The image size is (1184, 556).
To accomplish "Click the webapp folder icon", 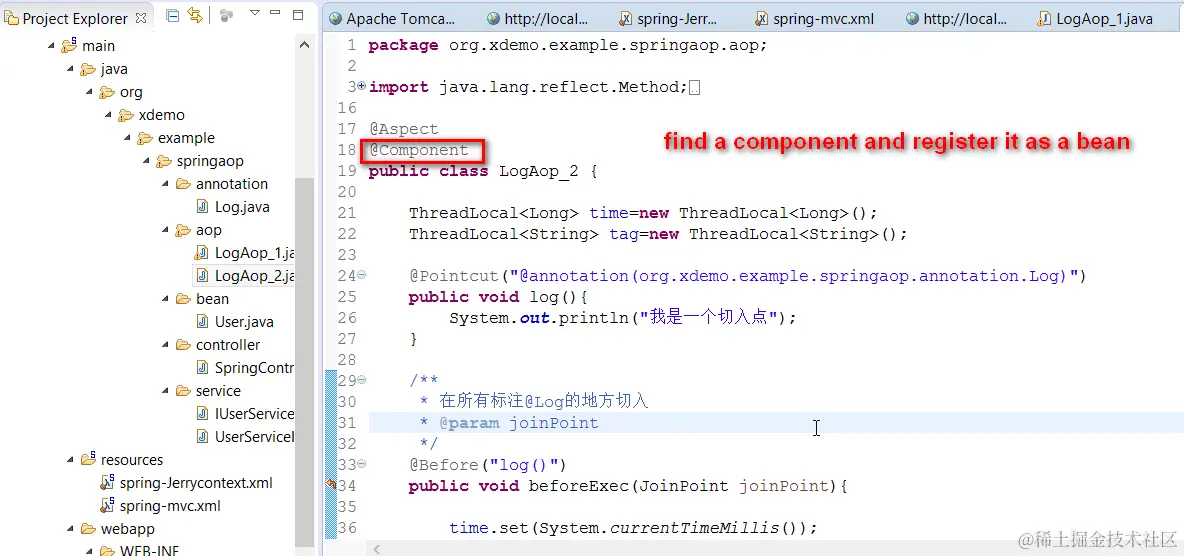I will coord(89,529).
